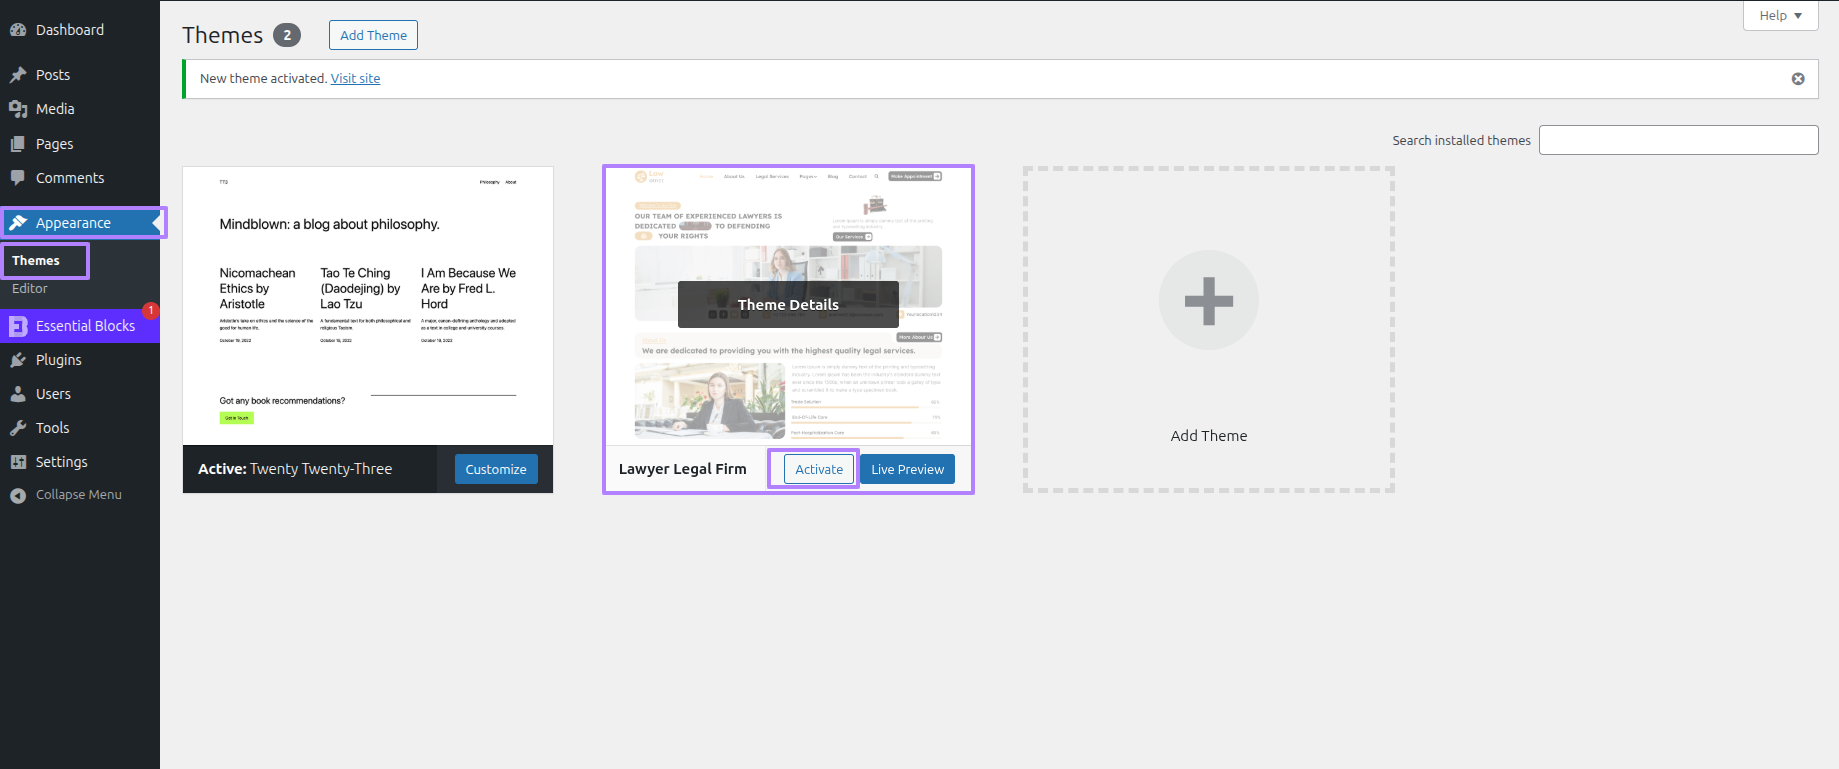1839x769 pixels.
Task: Collapse the admin sidebar menu
Action: tap(66, 495)
